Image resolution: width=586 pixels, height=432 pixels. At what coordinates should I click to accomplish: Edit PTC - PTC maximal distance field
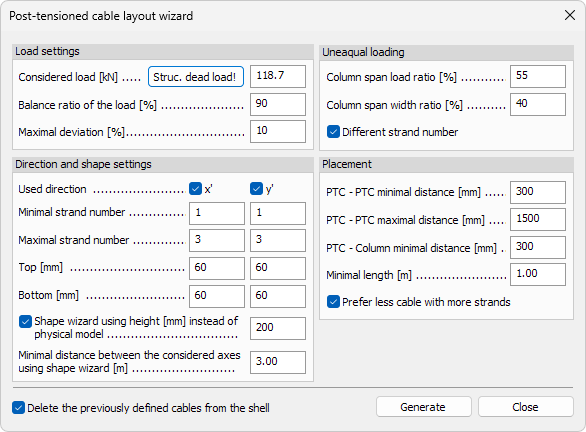pos(538,219)
